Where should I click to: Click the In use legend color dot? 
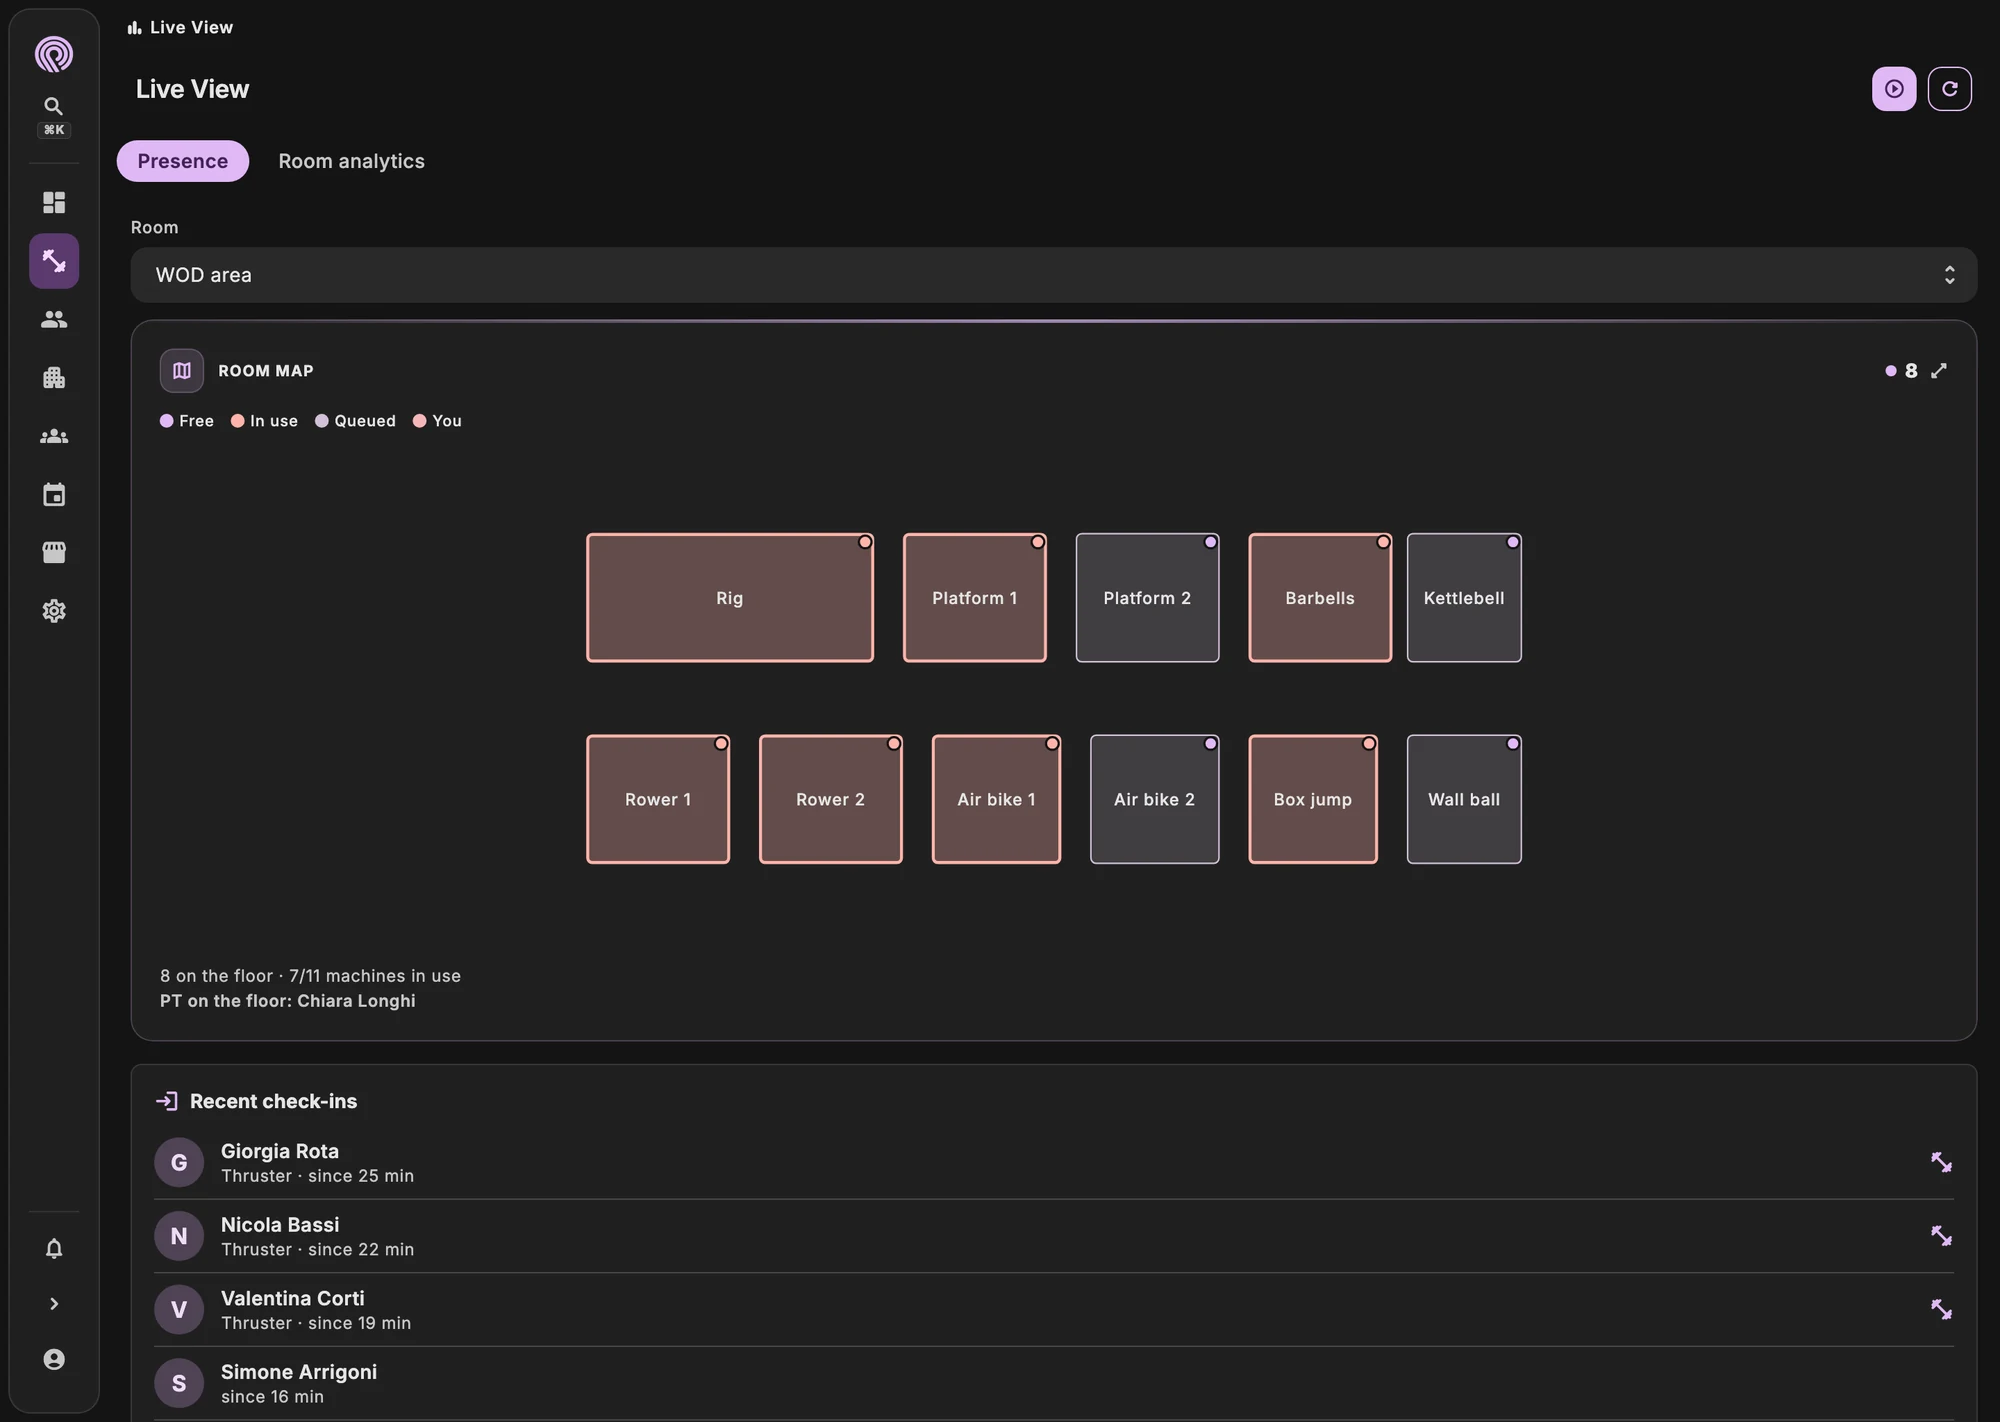237,421
